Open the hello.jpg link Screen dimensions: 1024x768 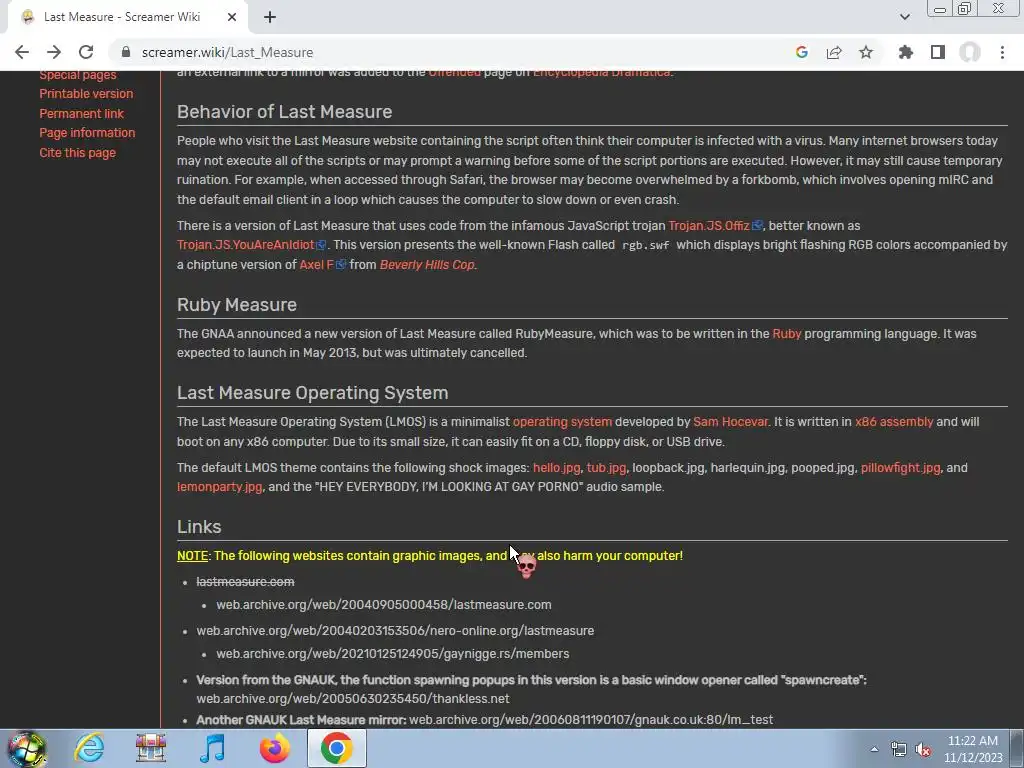(556, 468)
